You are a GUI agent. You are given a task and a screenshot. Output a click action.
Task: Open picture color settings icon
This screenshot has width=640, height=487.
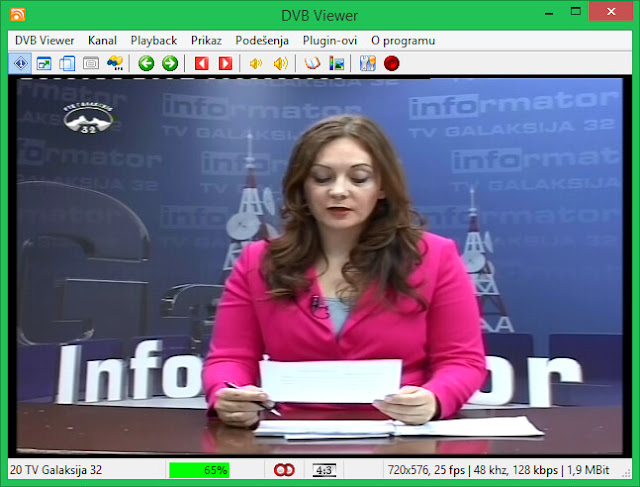pyautogui.click(x=337, y=63)
